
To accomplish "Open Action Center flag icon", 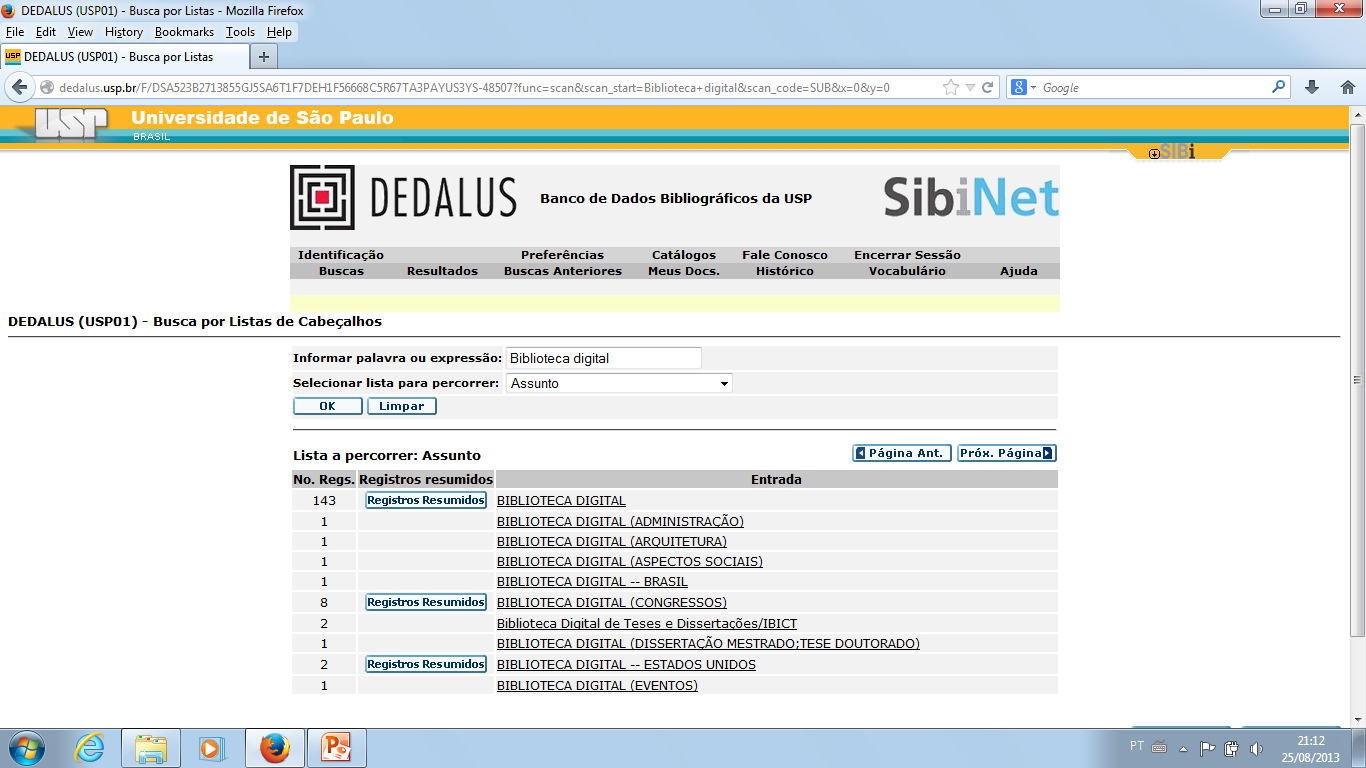I will [x=1207, y=748].
